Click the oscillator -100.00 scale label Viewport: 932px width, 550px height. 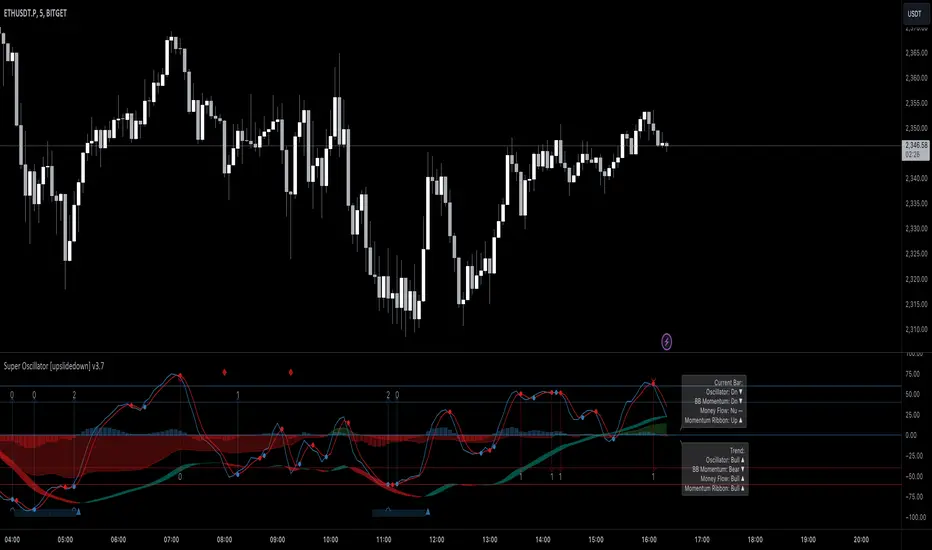pos(915,517)
